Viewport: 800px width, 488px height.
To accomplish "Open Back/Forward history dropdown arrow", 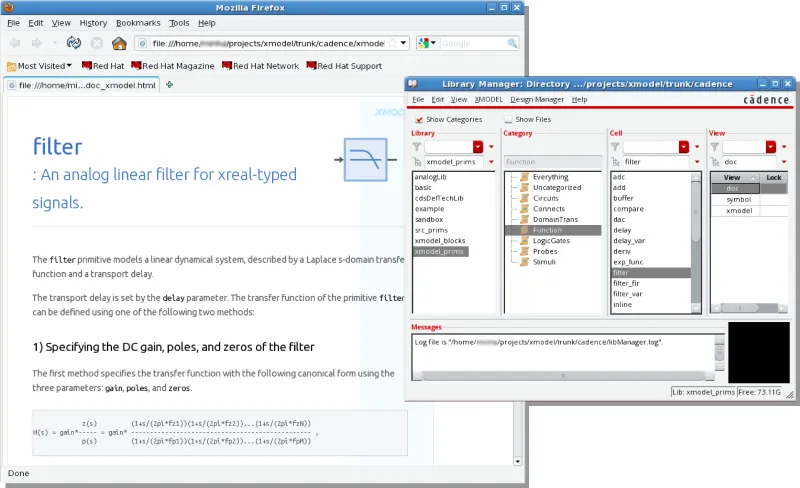I will click(x=55, y=43).
